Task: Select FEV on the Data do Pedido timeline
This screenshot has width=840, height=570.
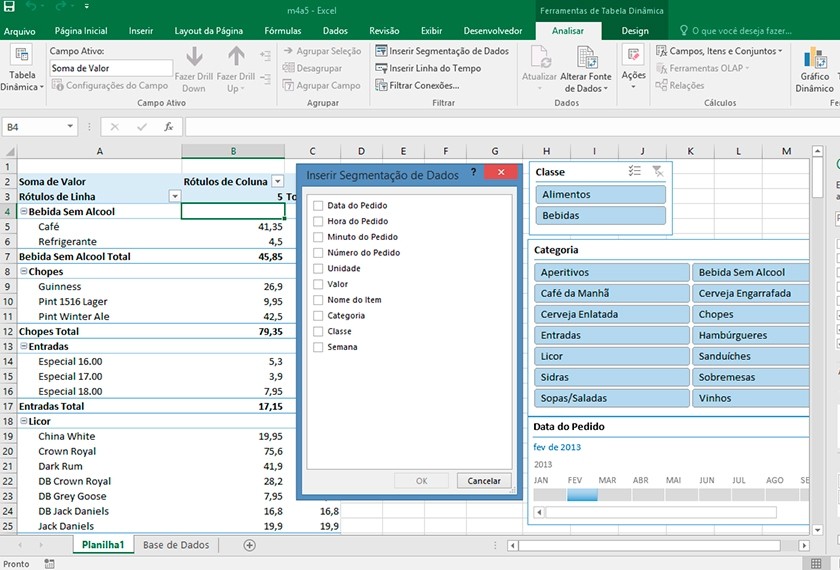Action: tap(581, 494)
